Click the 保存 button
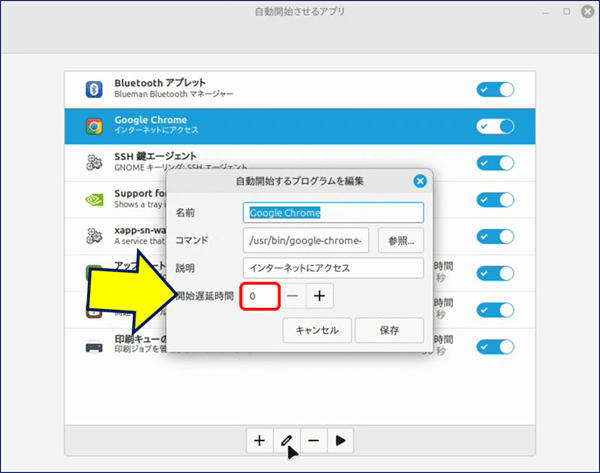Image resolution: width=600 pixels, height=473 pixels. click(389, 330)
